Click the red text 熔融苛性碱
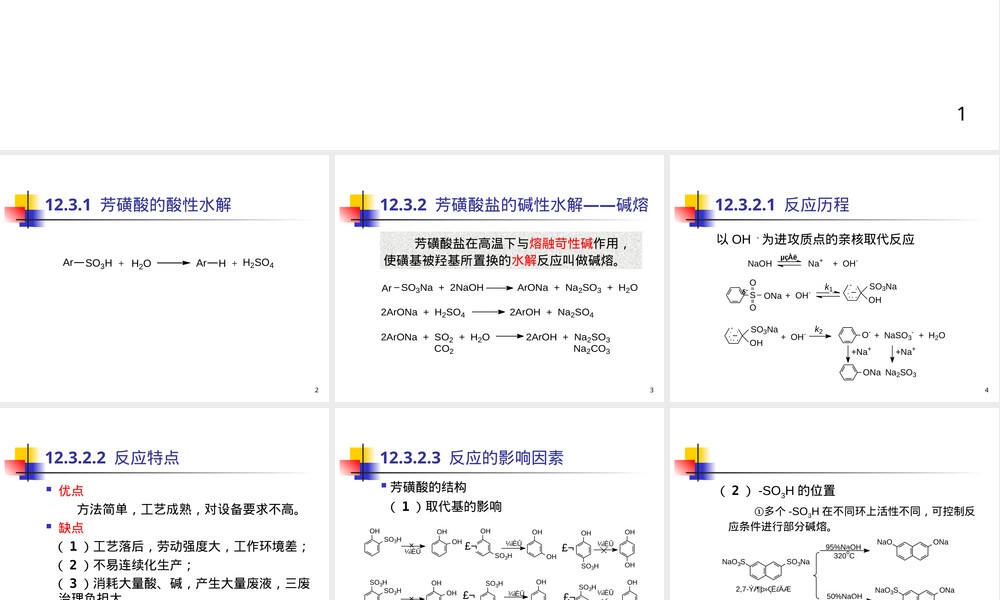The image size is (1000, 600). click(x=561, y=244)
